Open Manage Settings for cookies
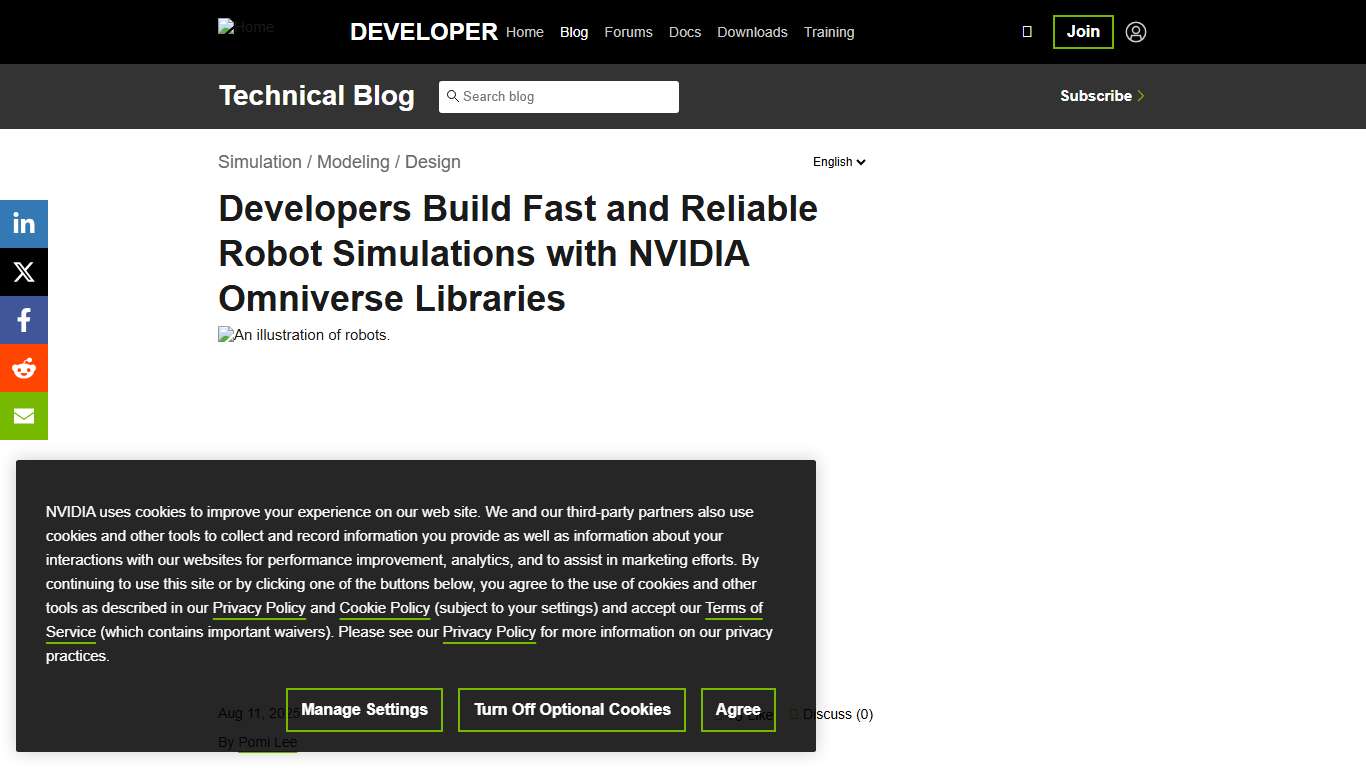Screen dimensions: 1366x768 click(x=364, y=709)
